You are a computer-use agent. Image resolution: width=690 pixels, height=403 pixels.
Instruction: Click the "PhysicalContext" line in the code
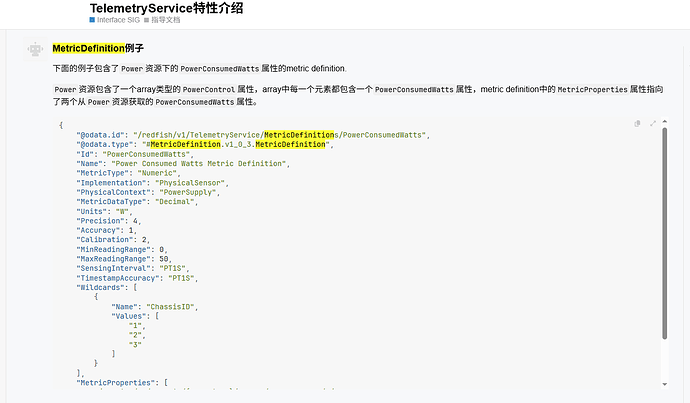tap(148, 192)
